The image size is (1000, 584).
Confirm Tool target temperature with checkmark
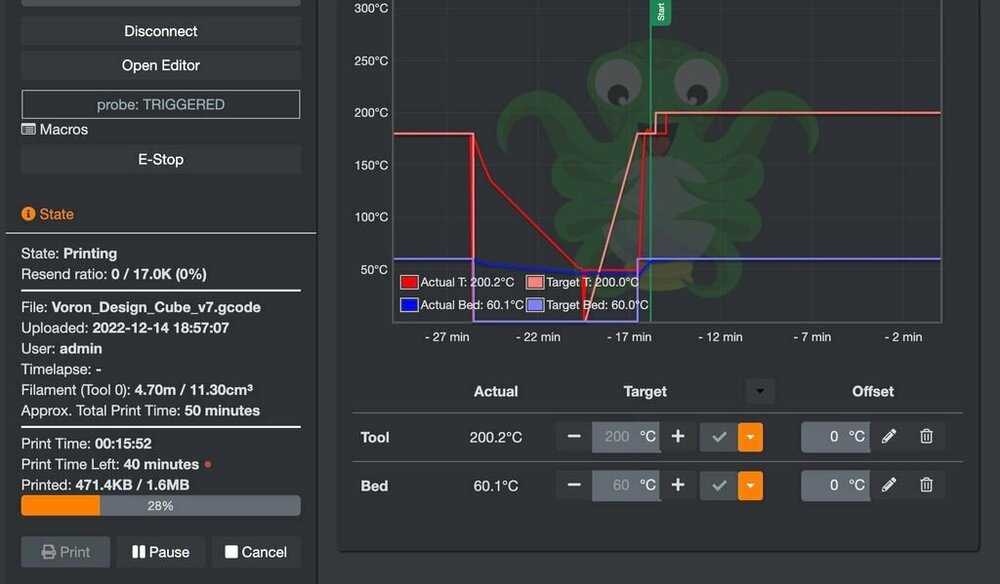point(719,437)
